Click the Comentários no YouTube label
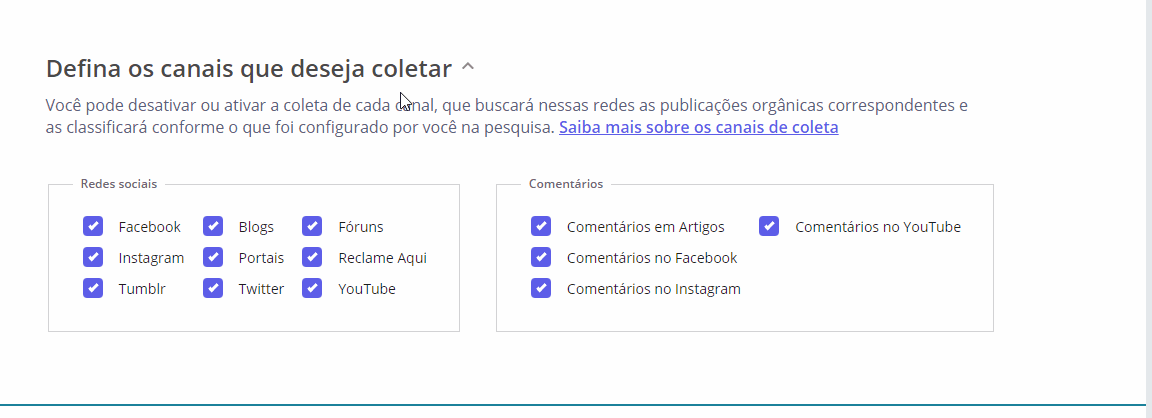1152x418 pixels. (x=877, y=227)
